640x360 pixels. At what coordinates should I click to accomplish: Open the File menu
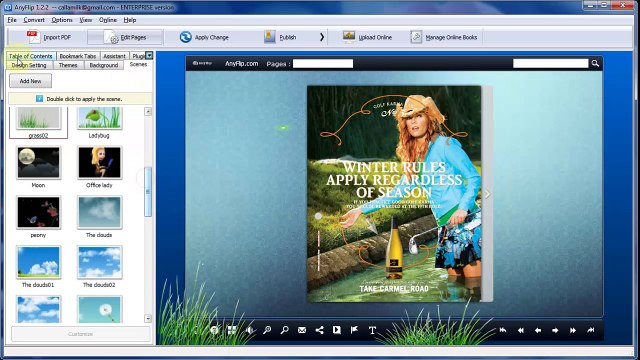coord(12,20)
